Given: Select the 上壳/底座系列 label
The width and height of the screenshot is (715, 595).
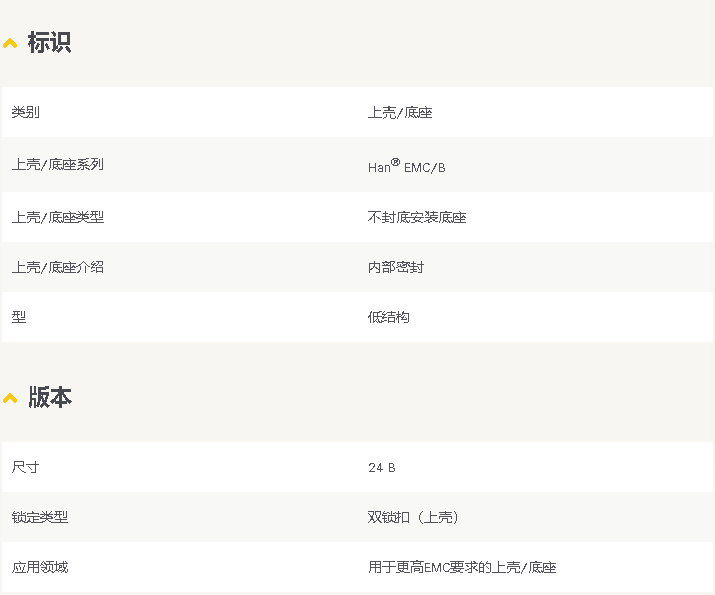Looking at the screenshot, I should [x=58, y=164].
